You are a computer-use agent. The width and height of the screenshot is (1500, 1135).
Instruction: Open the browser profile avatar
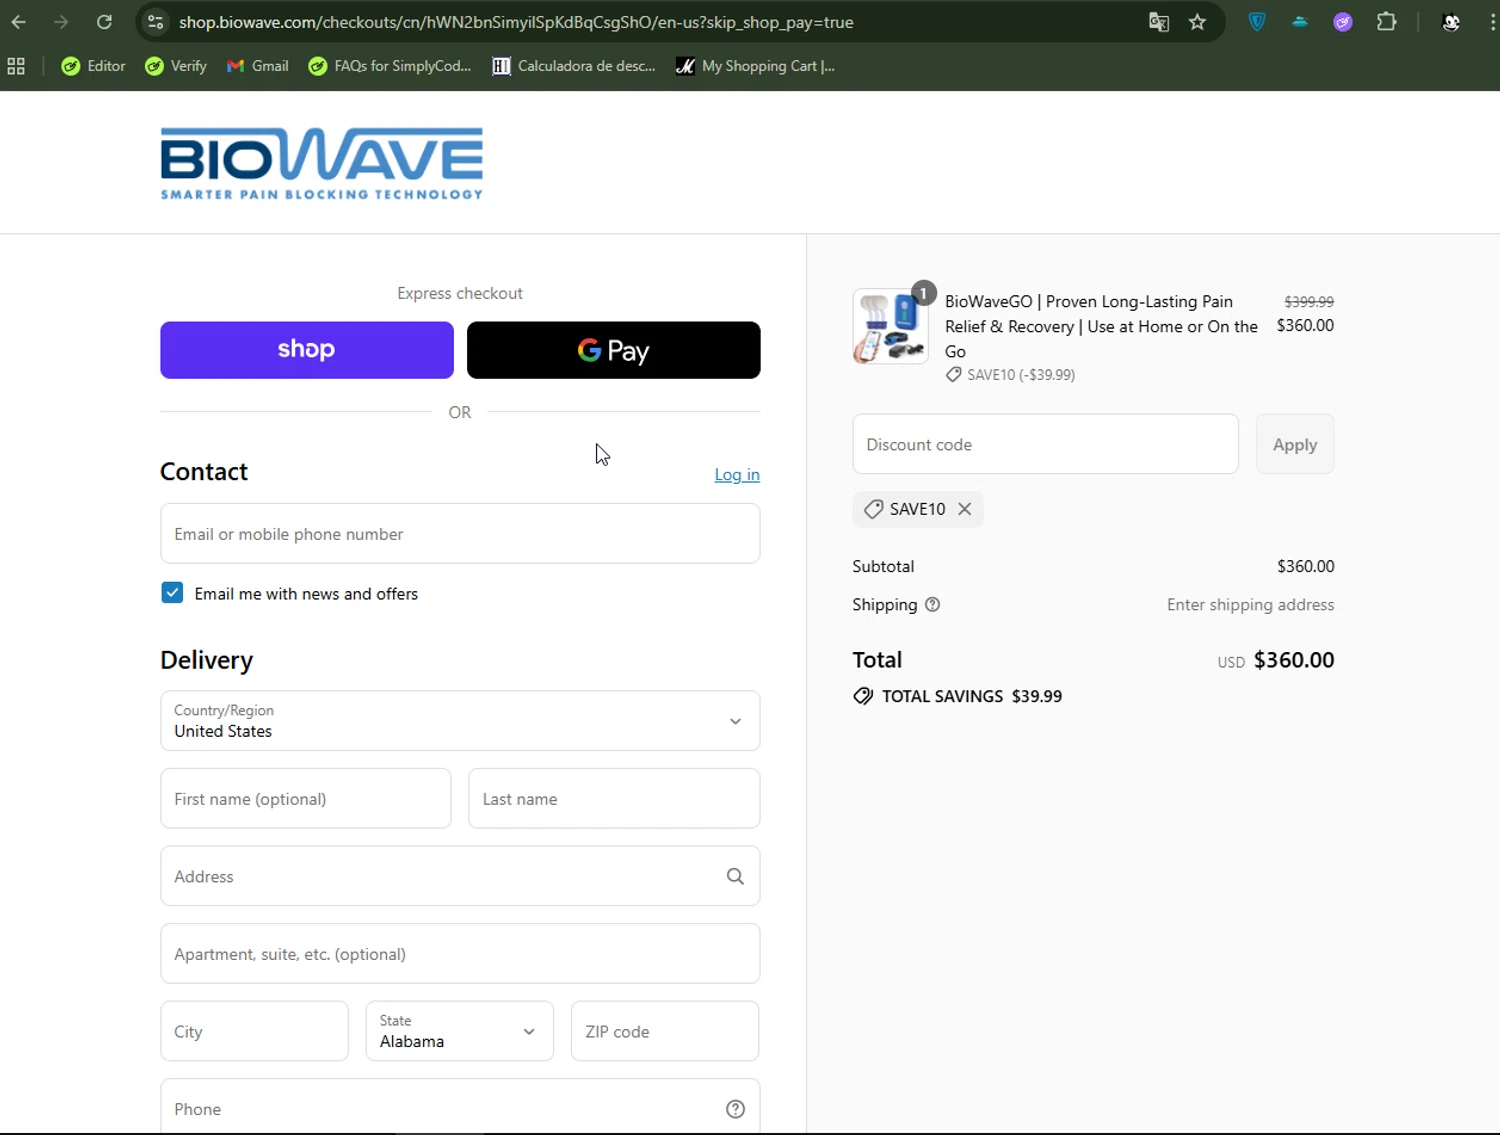coord(1450,22)
